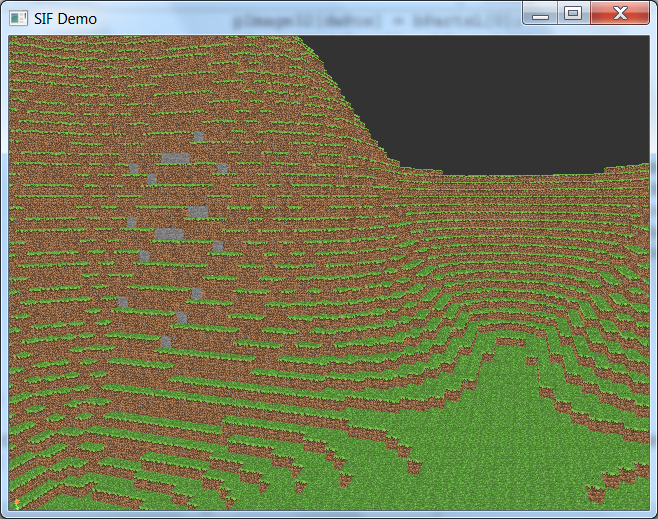
Task: Minimize the SIF Demo window
Action: pos(540,13)
